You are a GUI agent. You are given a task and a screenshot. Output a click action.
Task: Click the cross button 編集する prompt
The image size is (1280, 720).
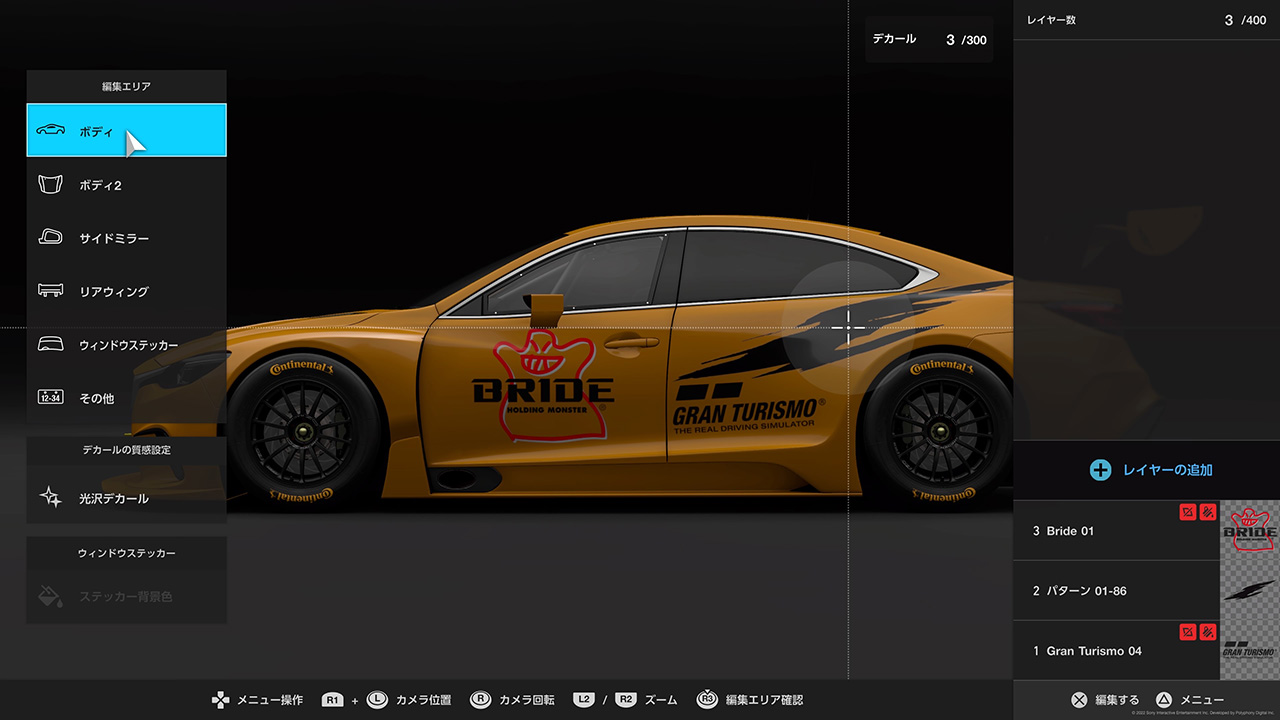pos(1079,700)
